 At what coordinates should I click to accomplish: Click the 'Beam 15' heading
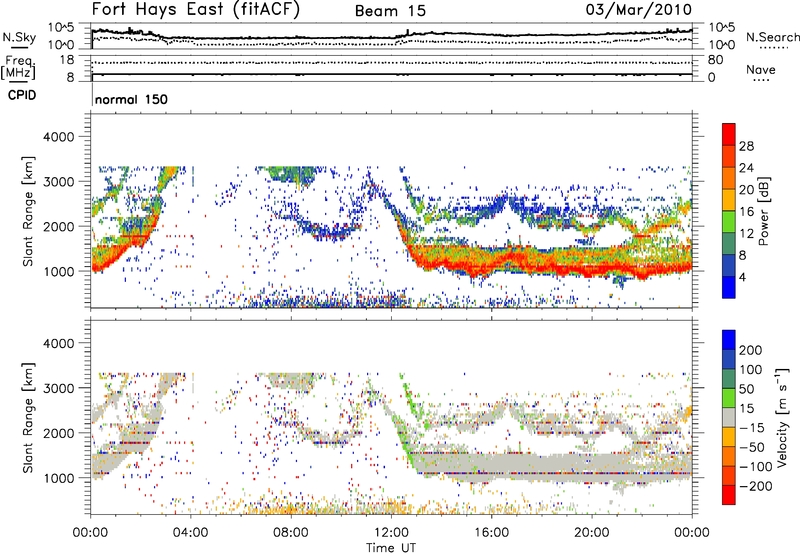pyautogui.click(x=390, y=11)
